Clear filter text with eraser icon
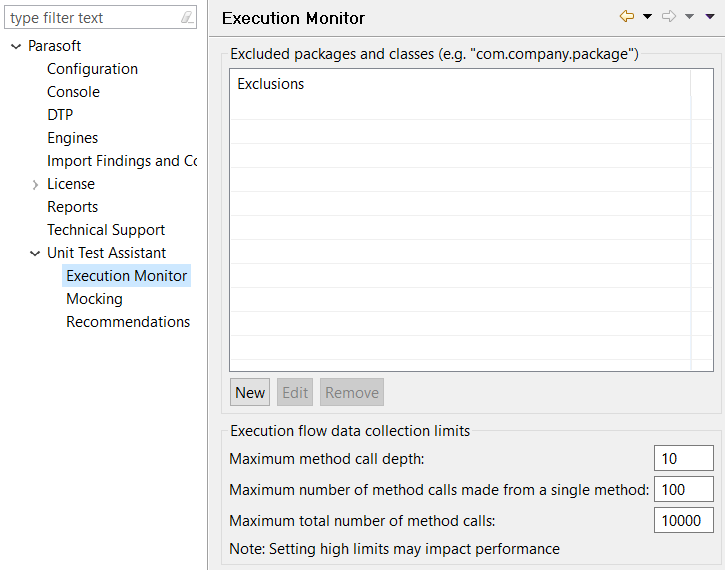Screen dimensions: 725x570 [187, 18]
